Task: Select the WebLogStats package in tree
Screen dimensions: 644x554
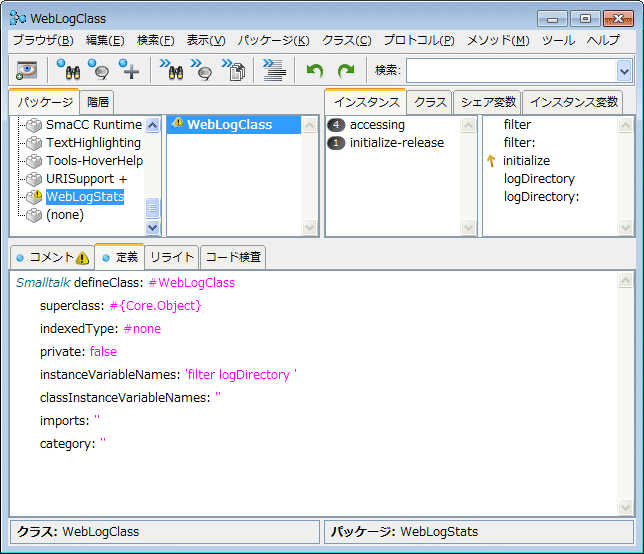Action: [x=85, y=197]
